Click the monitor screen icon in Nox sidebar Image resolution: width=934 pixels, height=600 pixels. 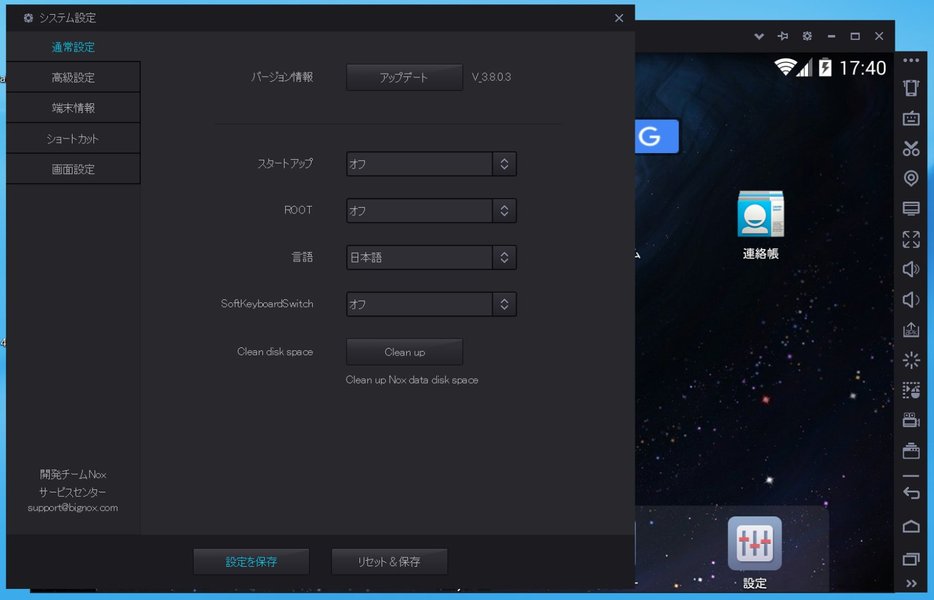pos(911,209)
